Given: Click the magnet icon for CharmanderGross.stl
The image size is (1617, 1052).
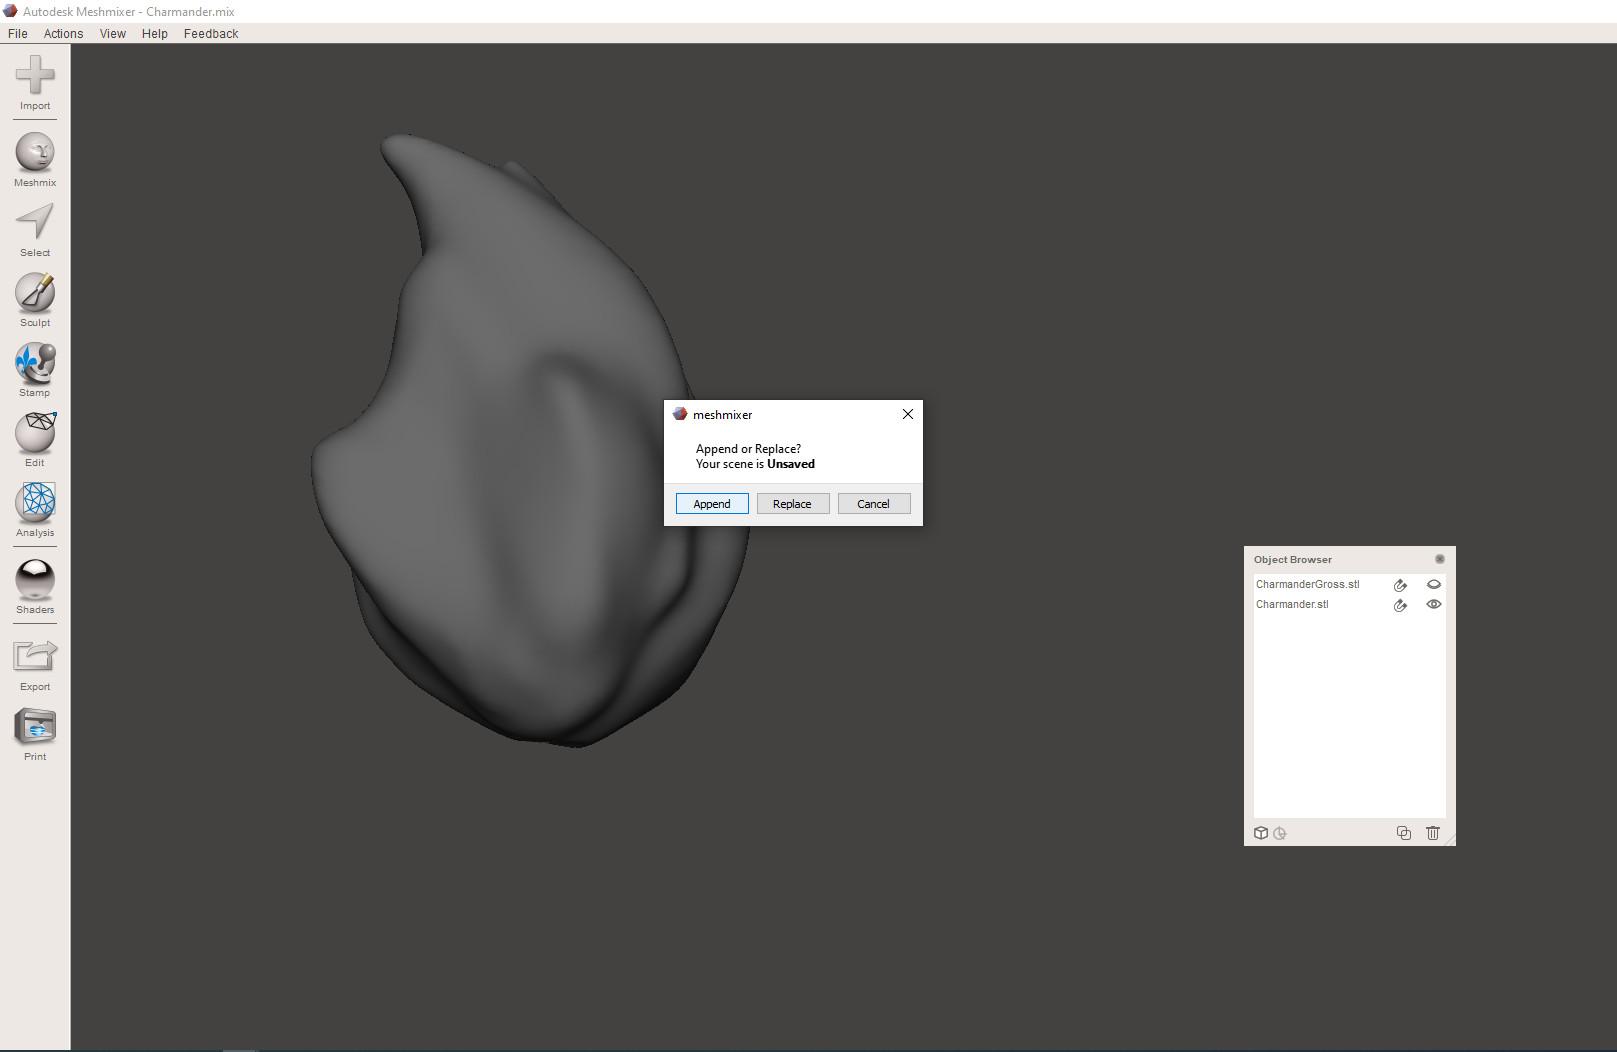Looking at the screenshot, I should (1400, 585).
